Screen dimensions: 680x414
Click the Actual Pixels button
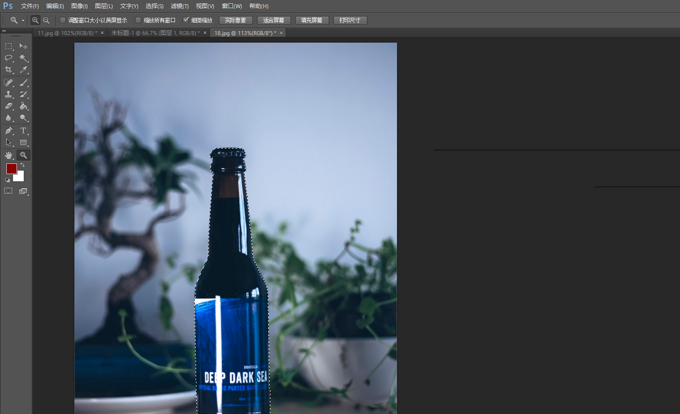[235, 20]
